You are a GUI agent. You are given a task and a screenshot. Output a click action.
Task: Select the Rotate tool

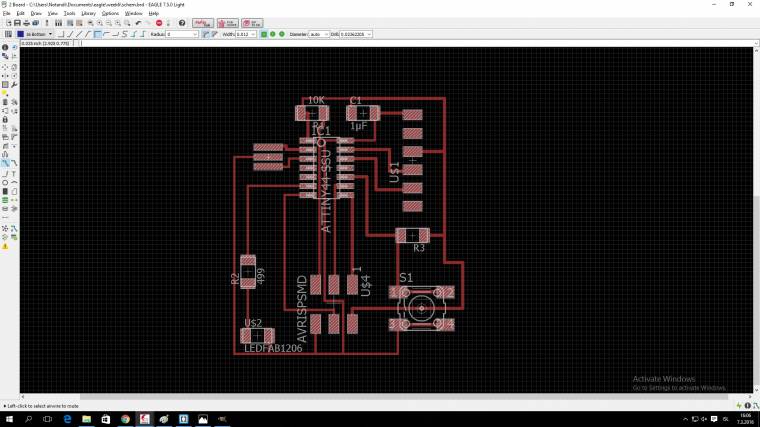14,76
